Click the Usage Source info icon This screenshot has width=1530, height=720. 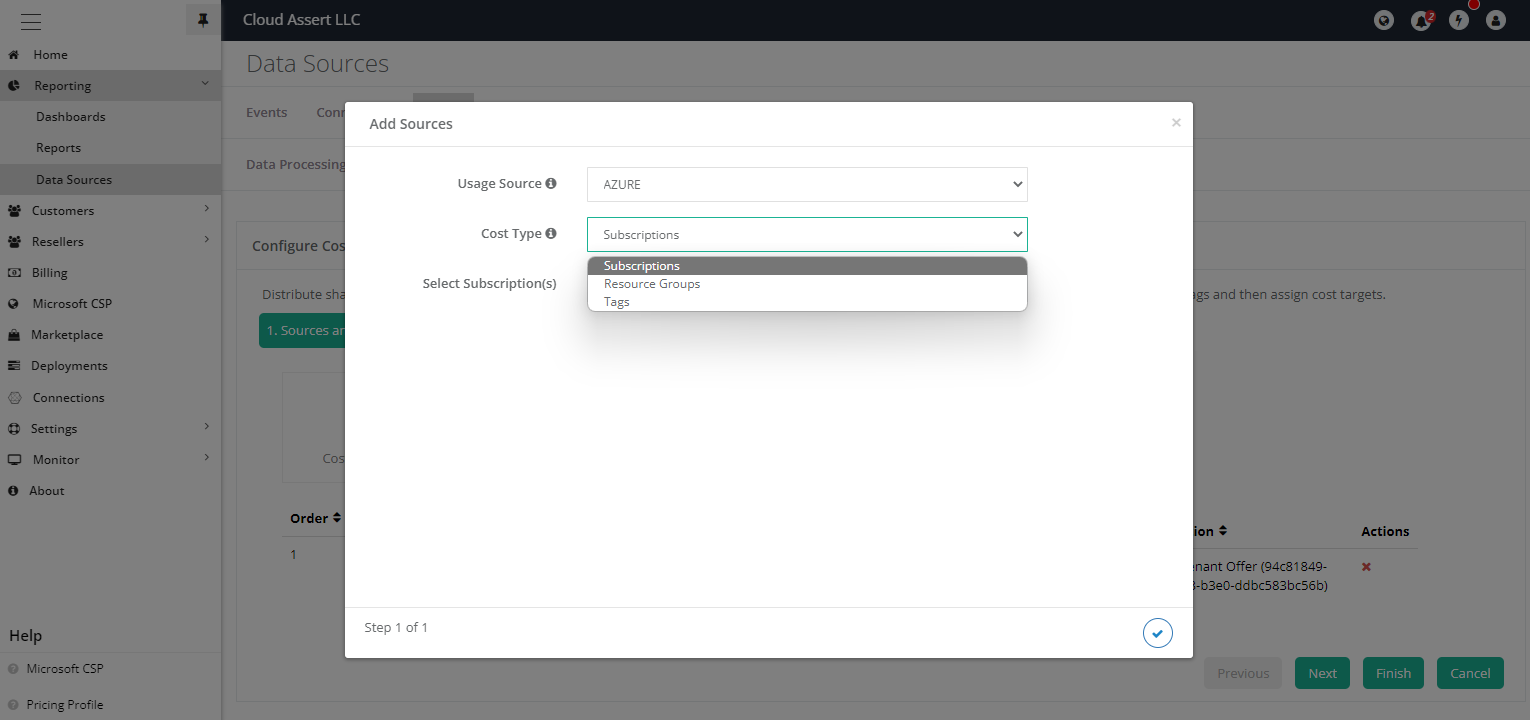pyautogui.click(x=551, y=184)
